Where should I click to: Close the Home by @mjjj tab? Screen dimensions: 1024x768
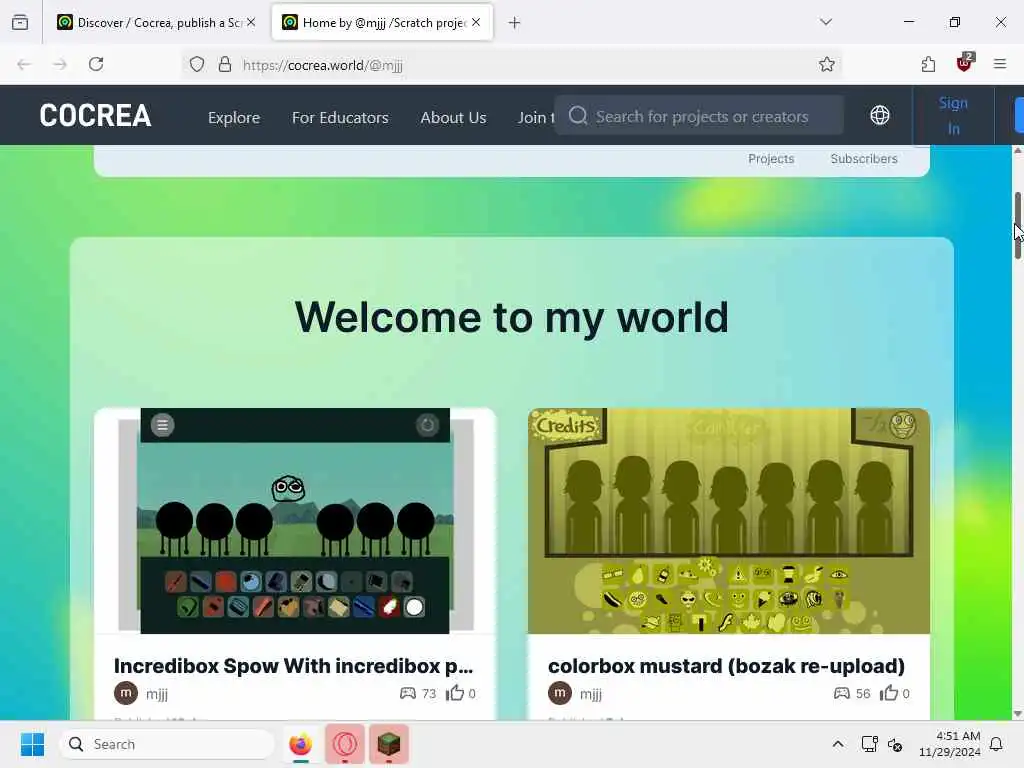tap(476, 22)
